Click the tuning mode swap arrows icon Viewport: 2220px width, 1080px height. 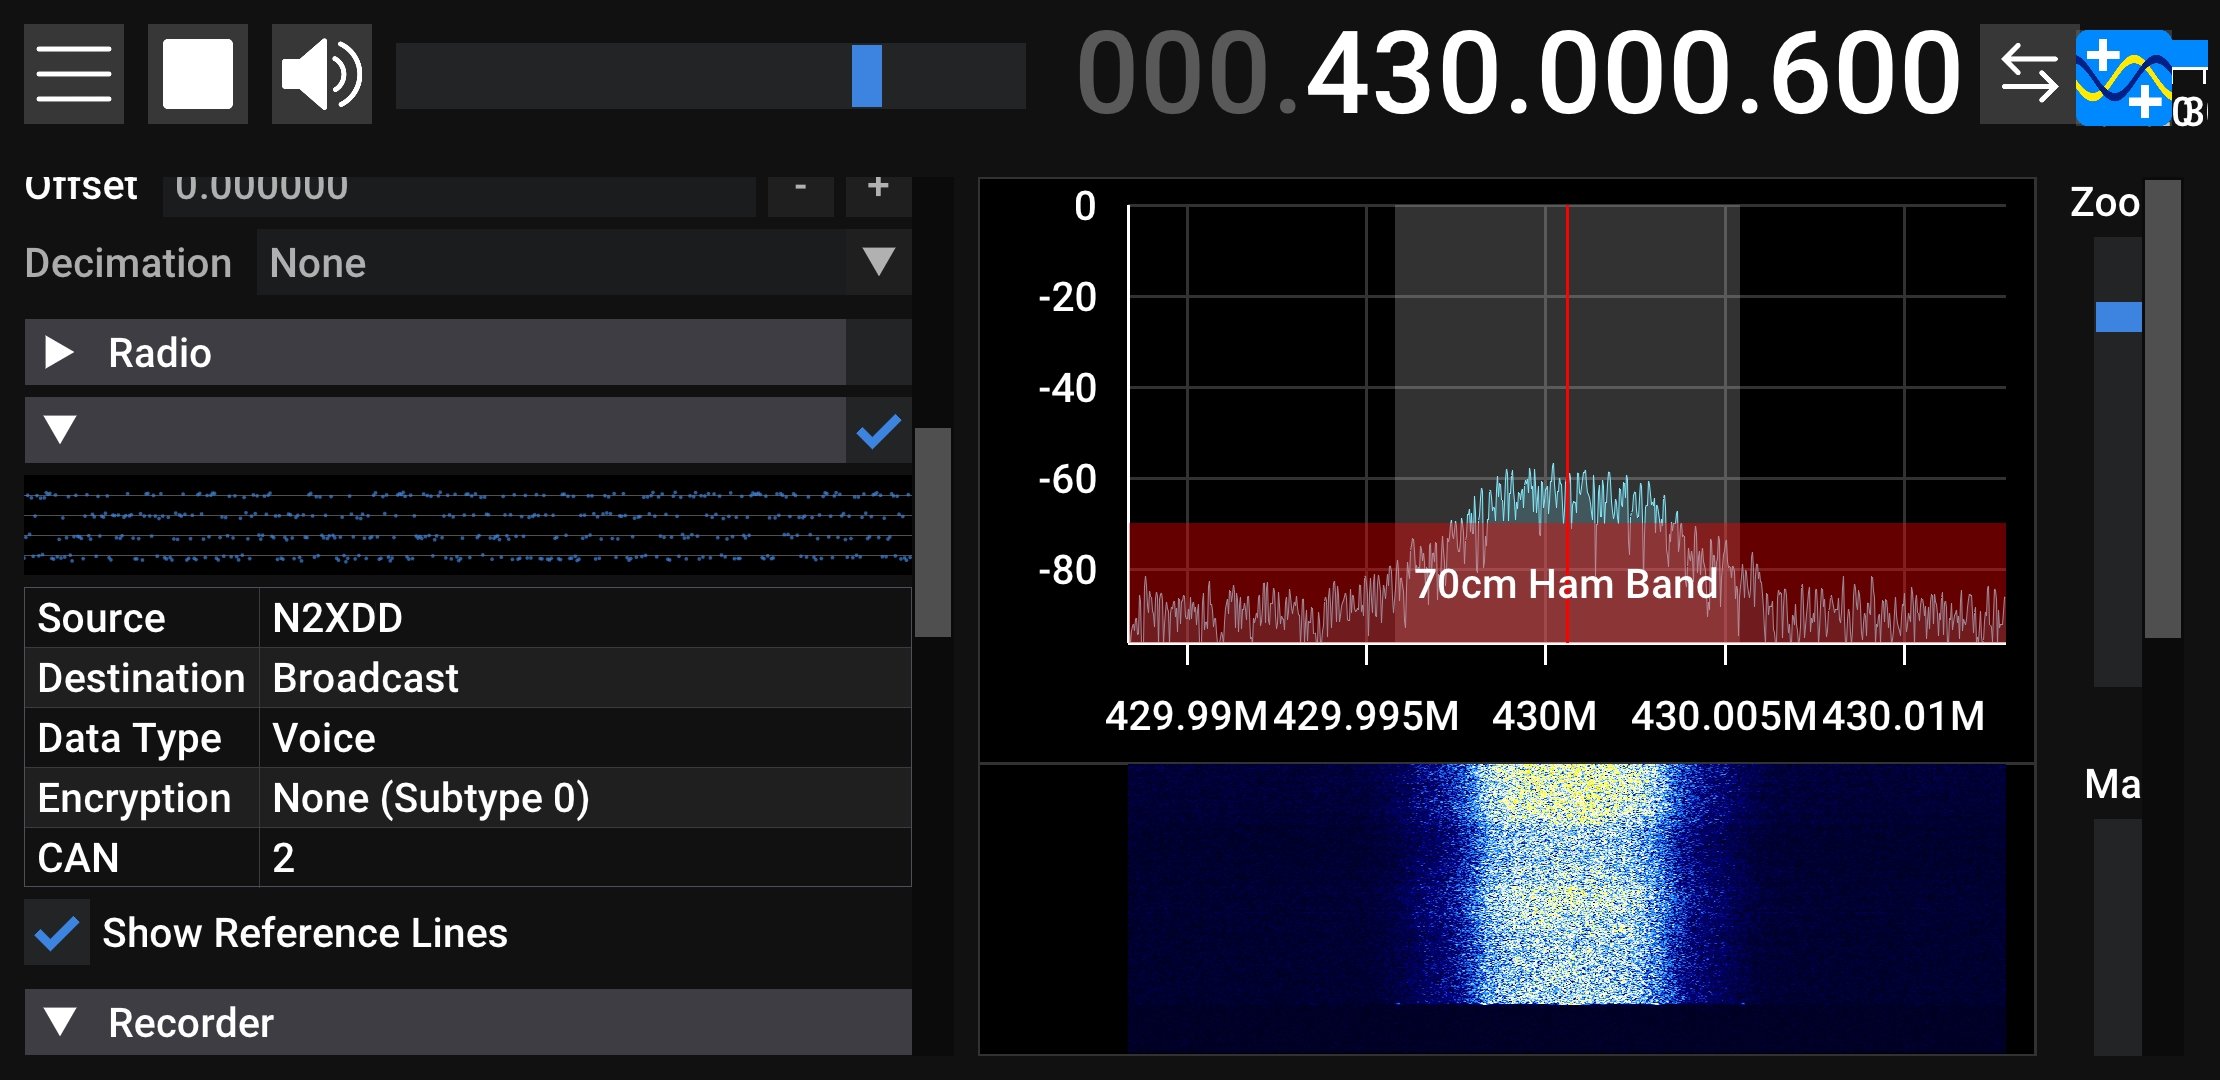click(2028, 74)
